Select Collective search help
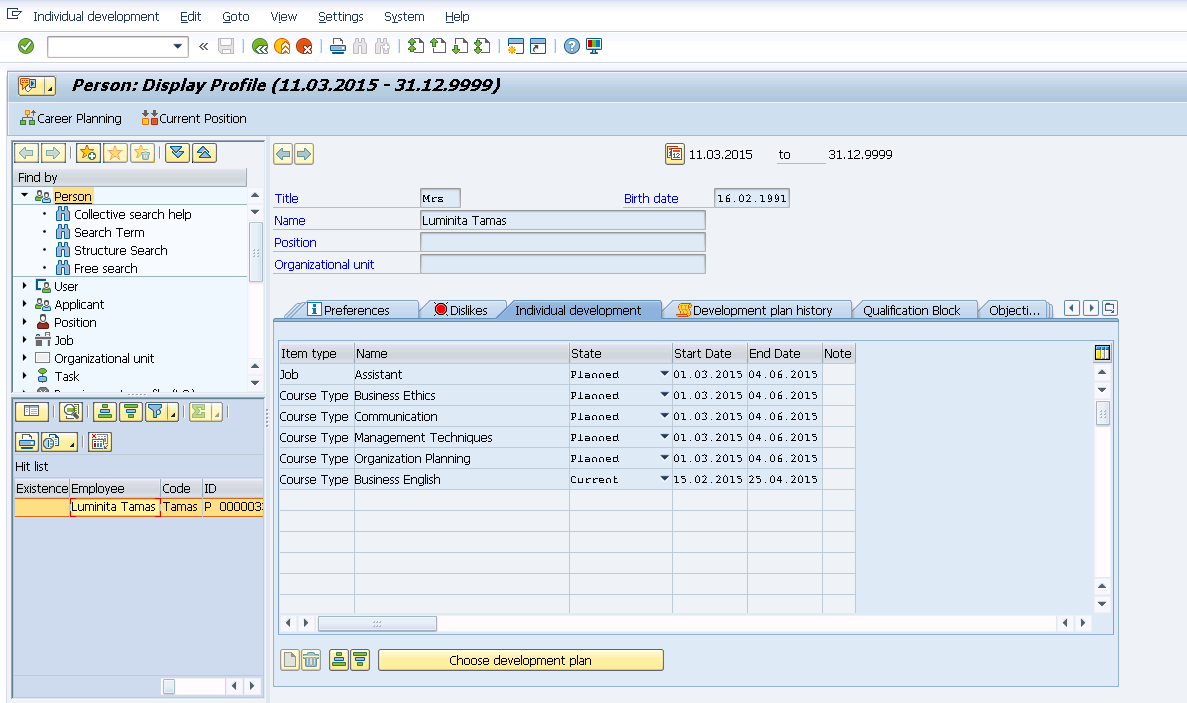 (x=132, y=214)
